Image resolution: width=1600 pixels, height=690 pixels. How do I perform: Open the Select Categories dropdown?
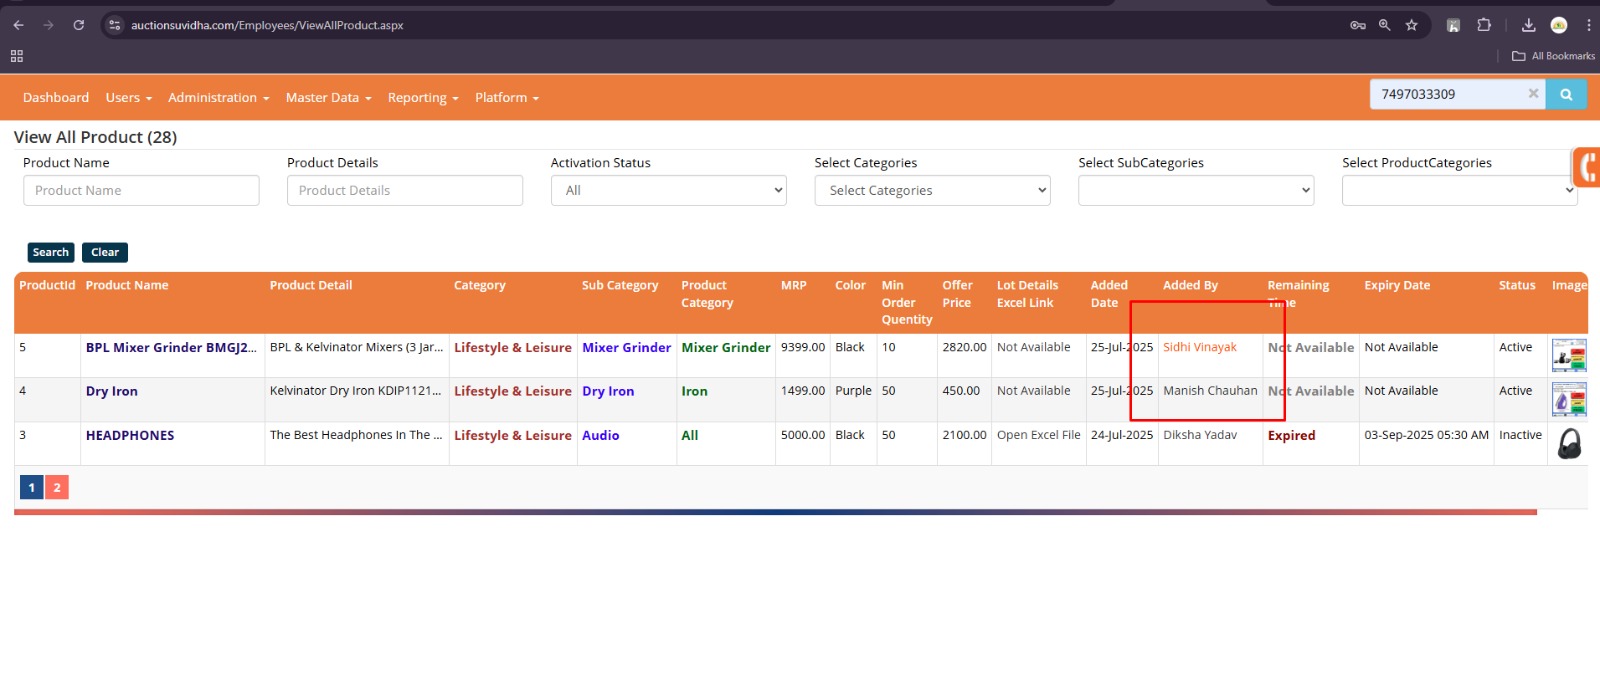pos(932,191)
